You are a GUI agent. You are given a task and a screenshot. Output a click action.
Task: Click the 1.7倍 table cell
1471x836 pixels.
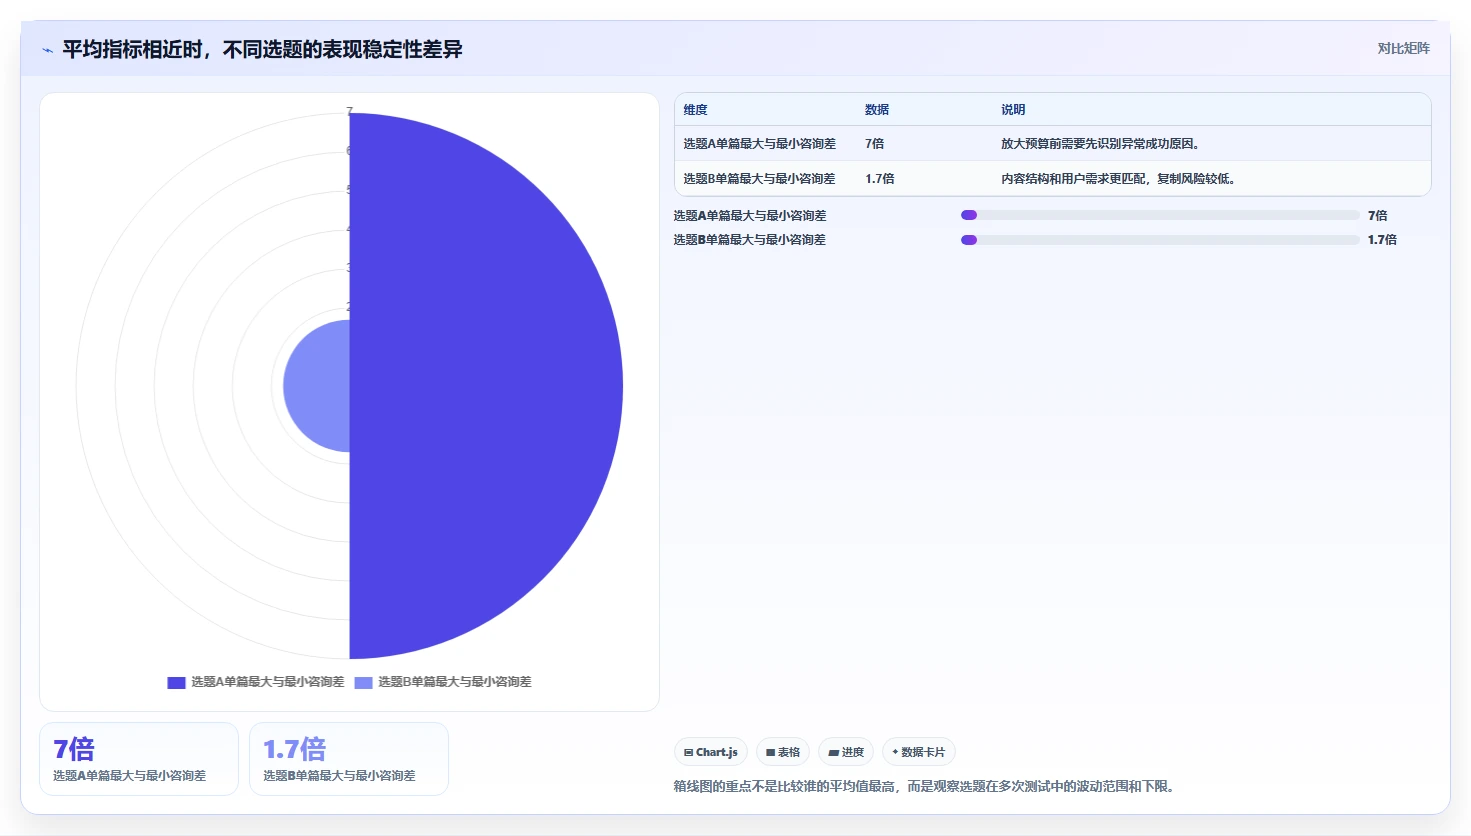coord(880,179)
